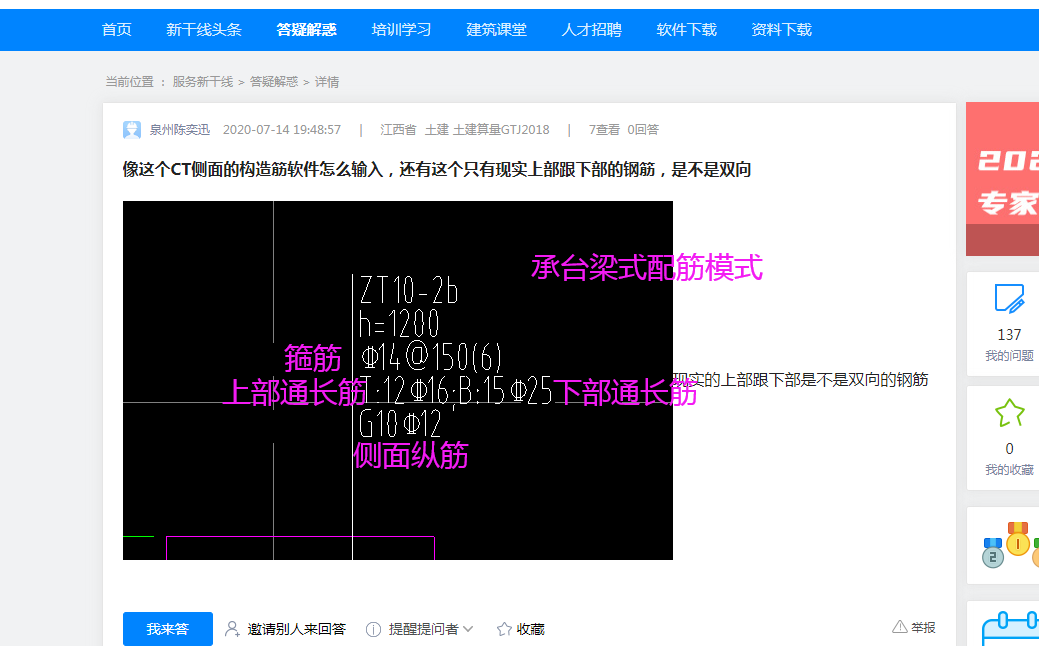
Task: Click the green star 我的收藏 icon
Action: point(1011,411)
